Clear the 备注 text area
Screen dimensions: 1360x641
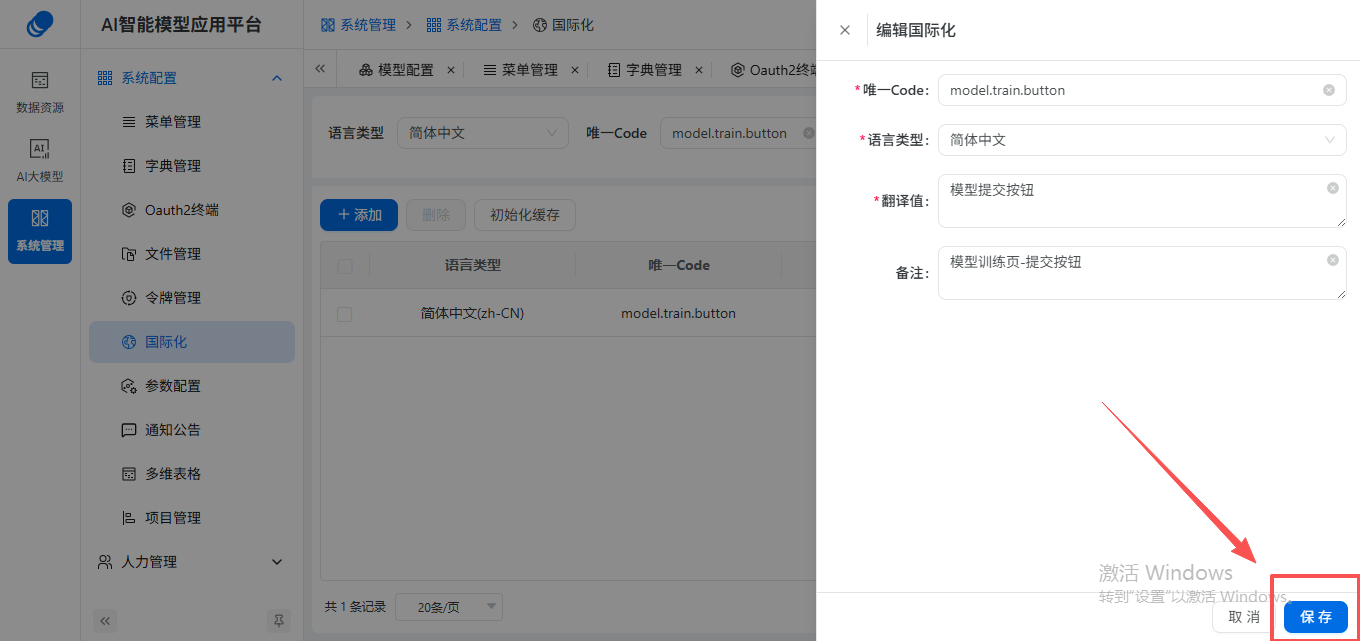click(1333, 260)
